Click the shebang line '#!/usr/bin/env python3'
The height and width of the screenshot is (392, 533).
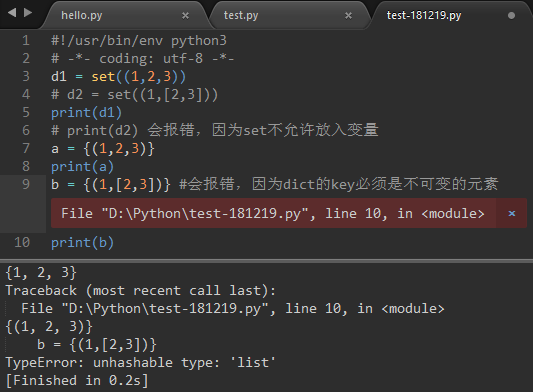pos(139,40)
